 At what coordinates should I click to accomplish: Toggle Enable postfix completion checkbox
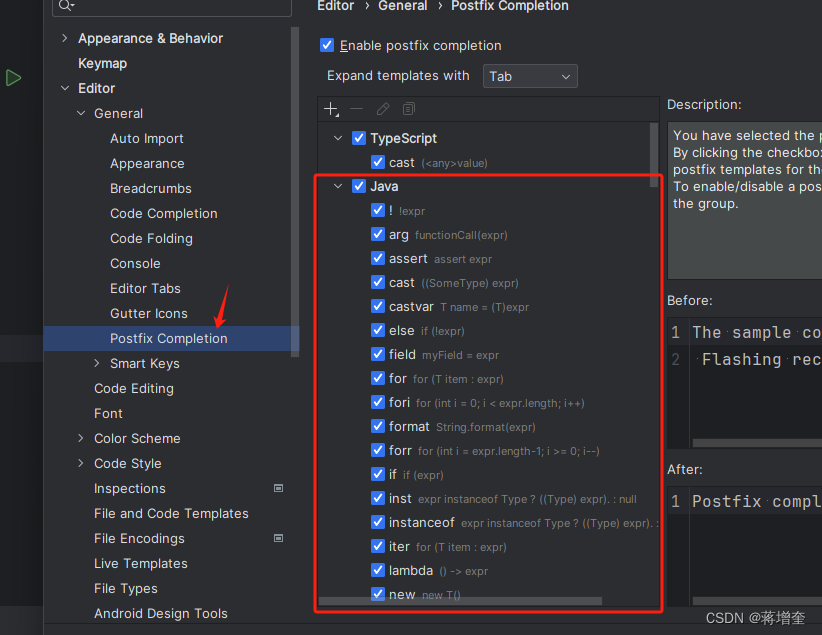pos(327,45)
